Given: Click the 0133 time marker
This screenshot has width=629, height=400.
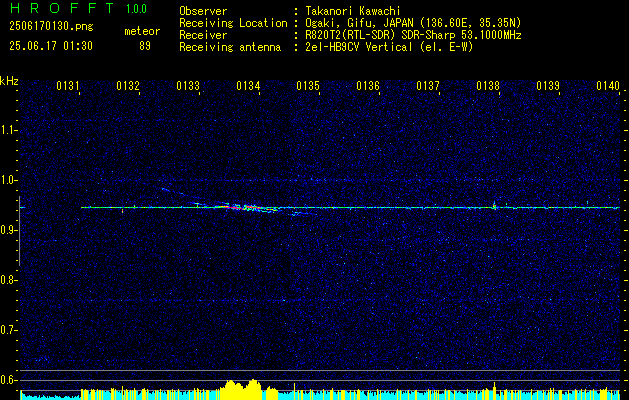Looking at the screenshot, I should (x=188, y=86).
